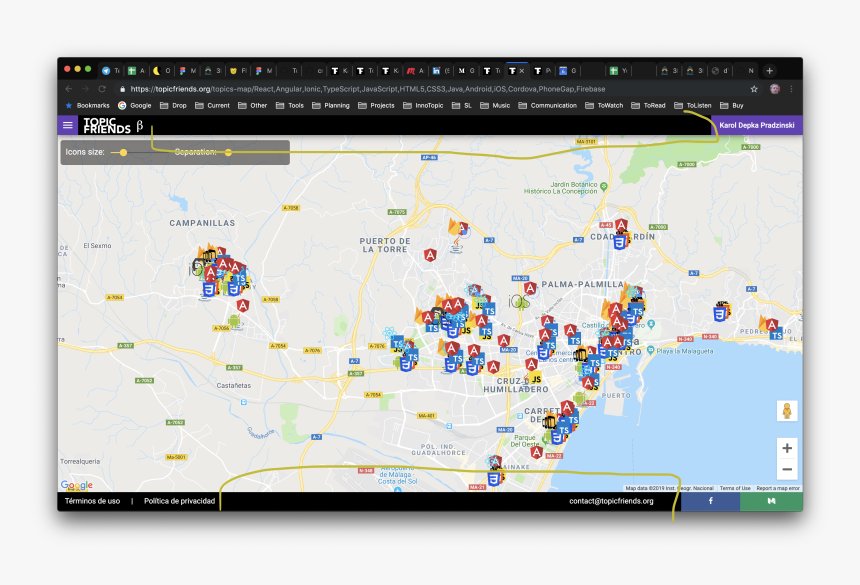Click the Angular marker at Pedregalejo
860x585 pixels.
tap(772, 325)
